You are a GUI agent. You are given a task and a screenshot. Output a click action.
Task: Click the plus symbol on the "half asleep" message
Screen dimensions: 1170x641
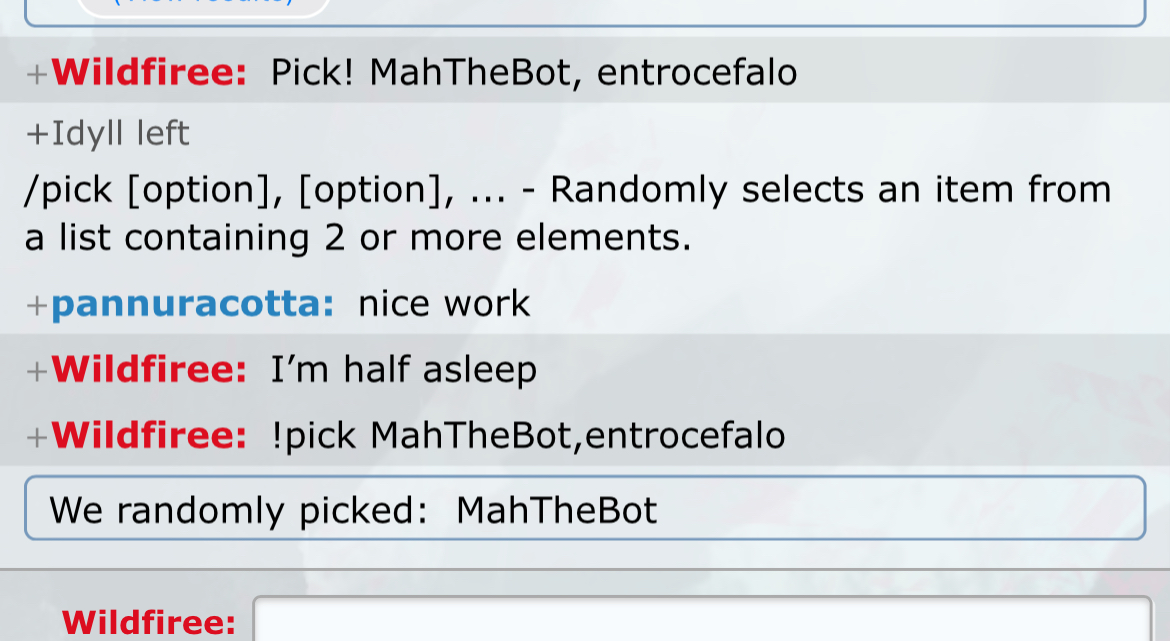pos(37,370)
